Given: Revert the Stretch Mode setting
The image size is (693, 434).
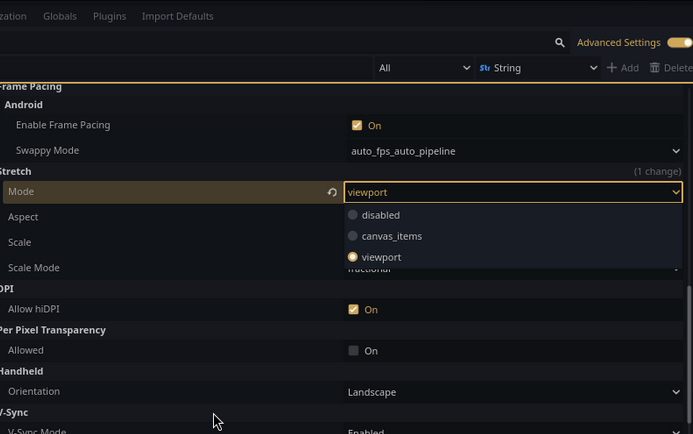Looking at the screenshot, I should point(332,192).
